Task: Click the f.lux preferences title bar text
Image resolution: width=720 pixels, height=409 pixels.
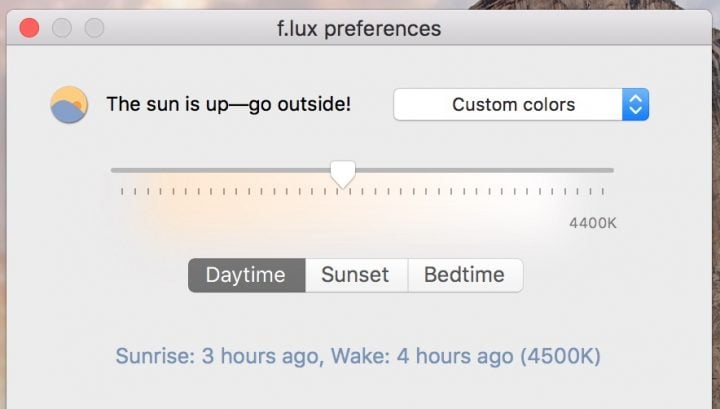Action: (x=359, y=29)
